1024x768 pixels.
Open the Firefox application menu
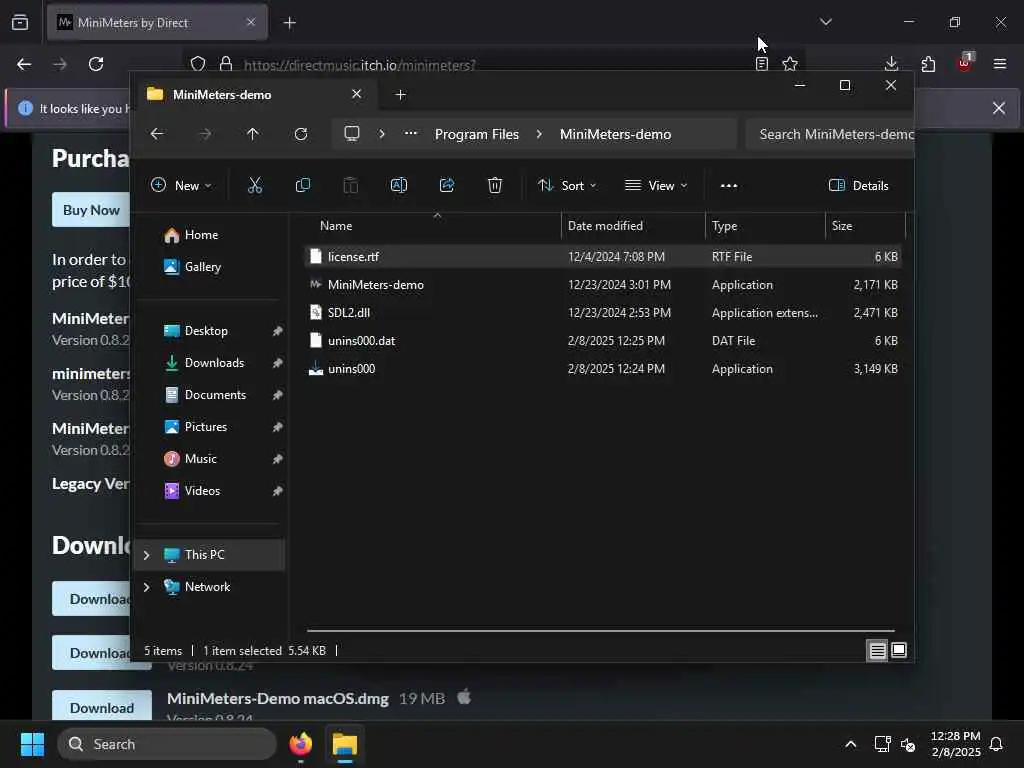[x=999, y=64]
